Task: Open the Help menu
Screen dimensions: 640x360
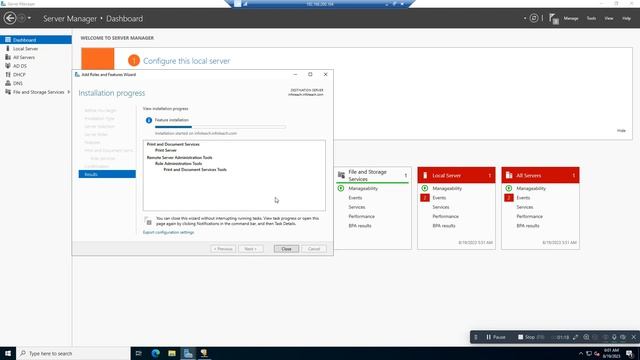Action: pos(626,18)
